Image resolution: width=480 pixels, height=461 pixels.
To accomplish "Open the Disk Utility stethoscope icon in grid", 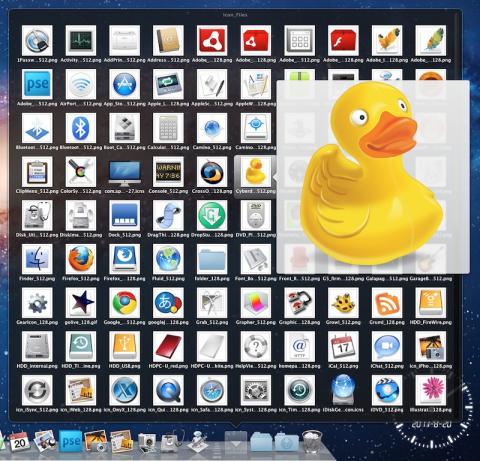I will [37, 215].
